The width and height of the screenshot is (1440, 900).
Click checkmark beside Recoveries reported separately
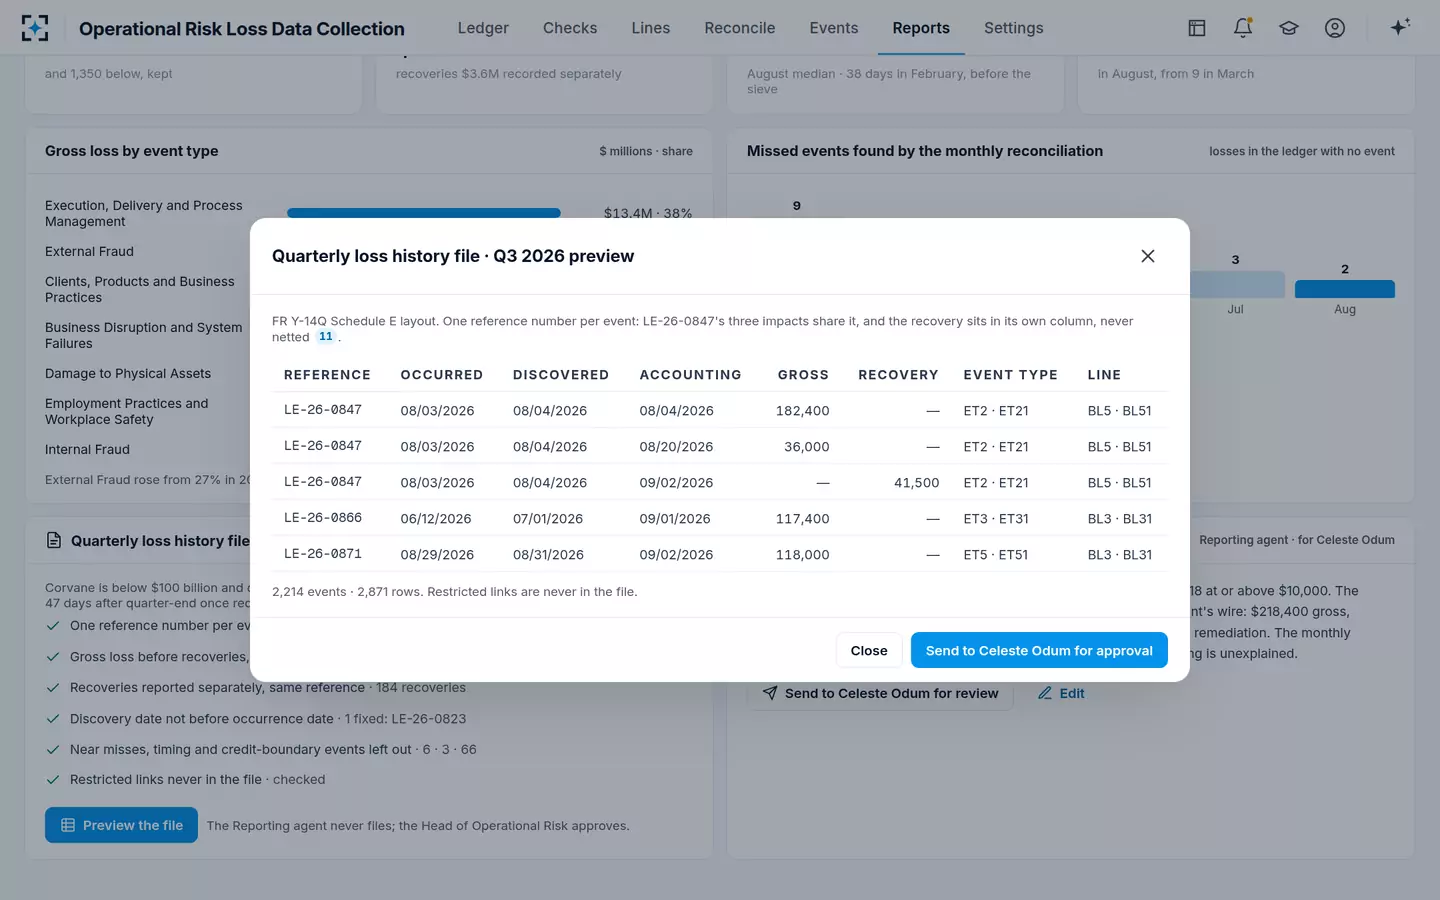[53, 688]
